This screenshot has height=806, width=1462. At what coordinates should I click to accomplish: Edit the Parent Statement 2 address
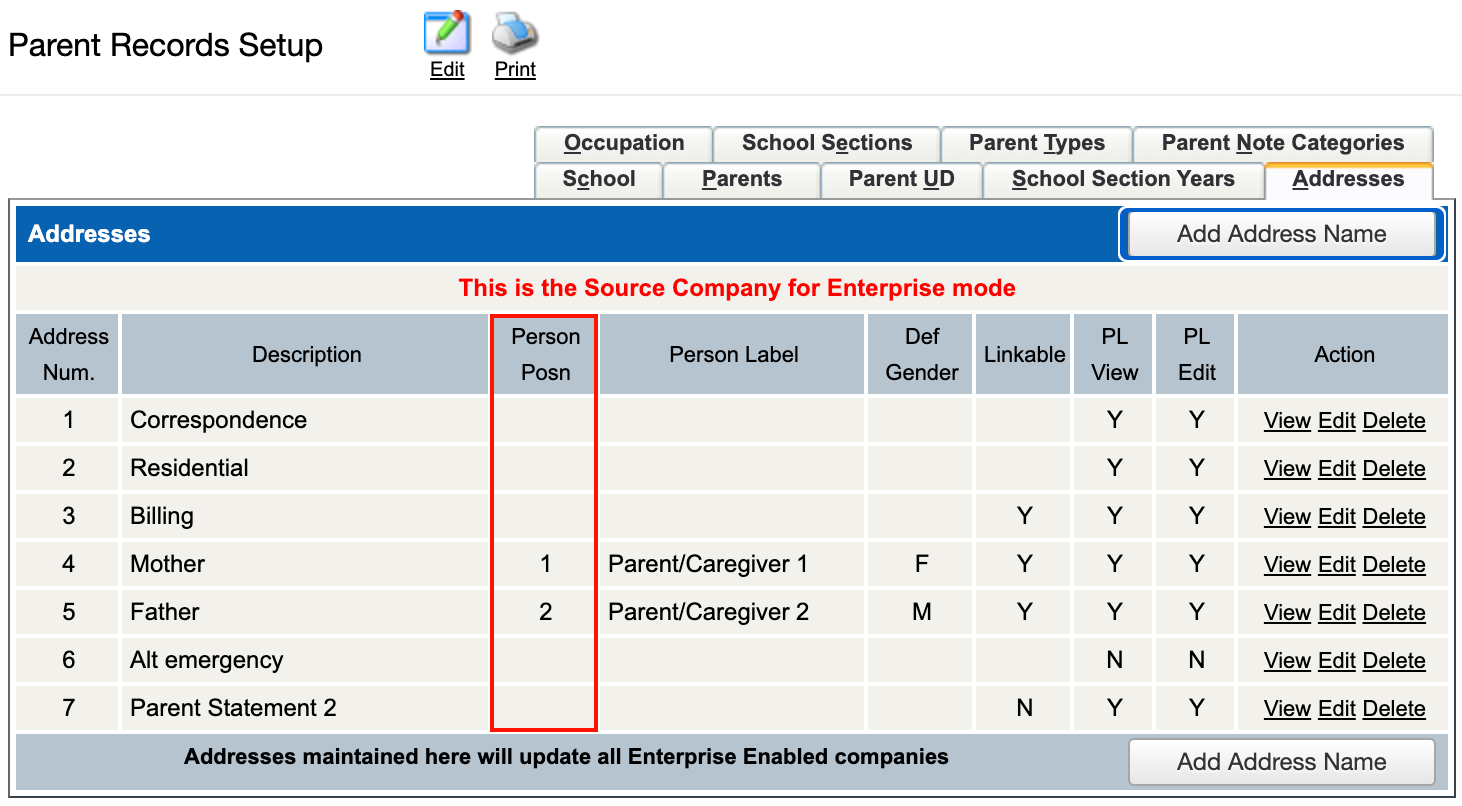[x=1336, y=709]
